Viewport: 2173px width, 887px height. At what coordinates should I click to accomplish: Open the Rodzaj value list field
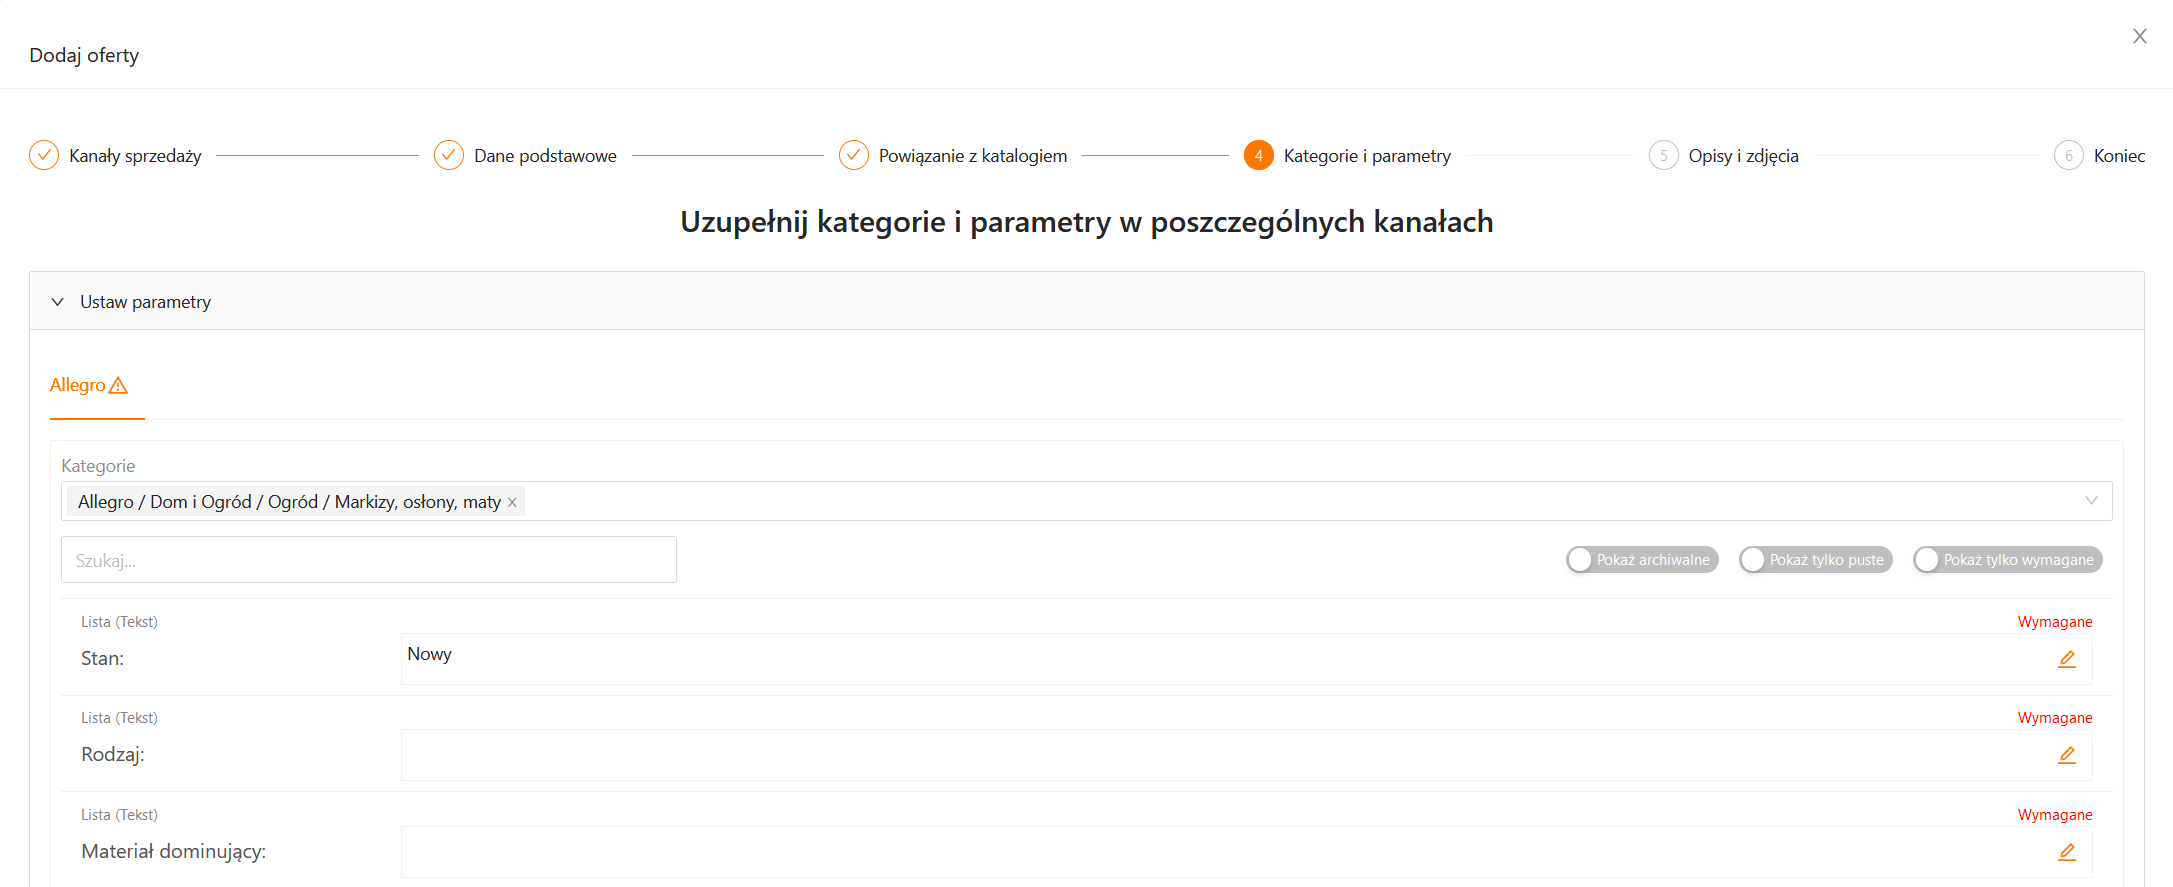[x=1220, y=755]
